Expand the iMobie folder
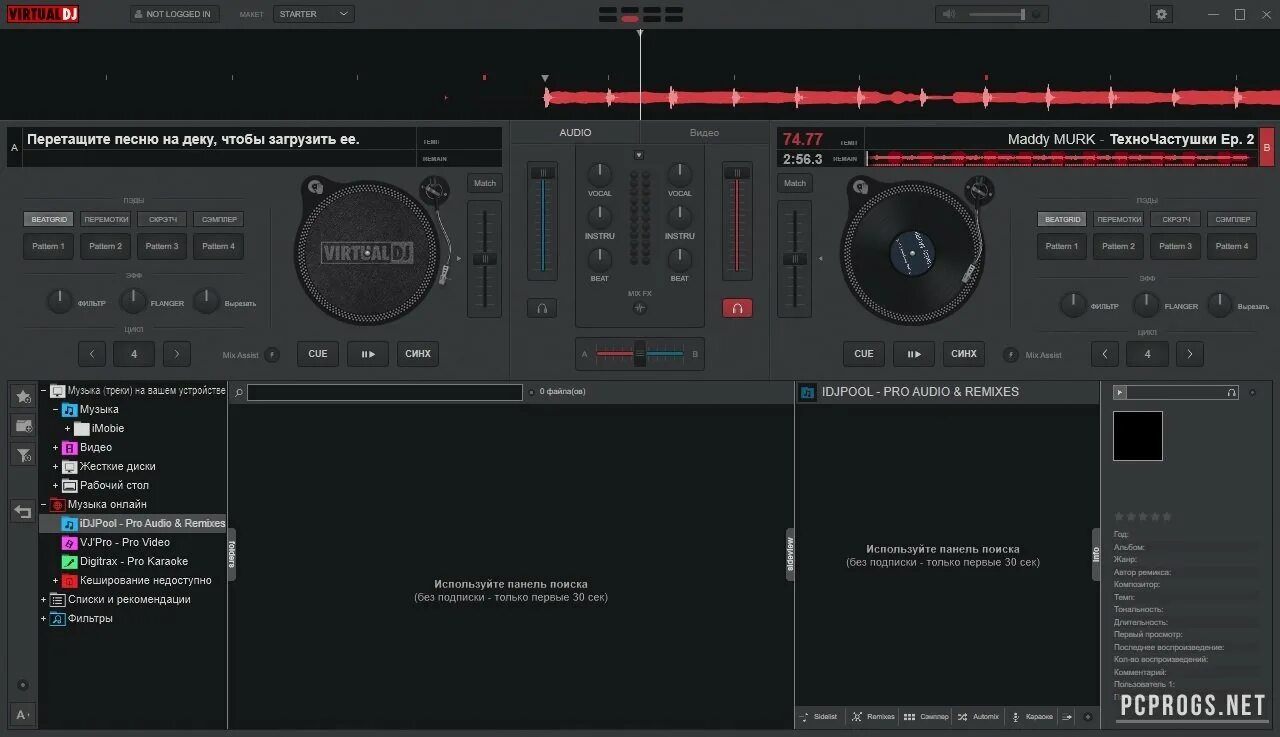 (x=68, y=429)
